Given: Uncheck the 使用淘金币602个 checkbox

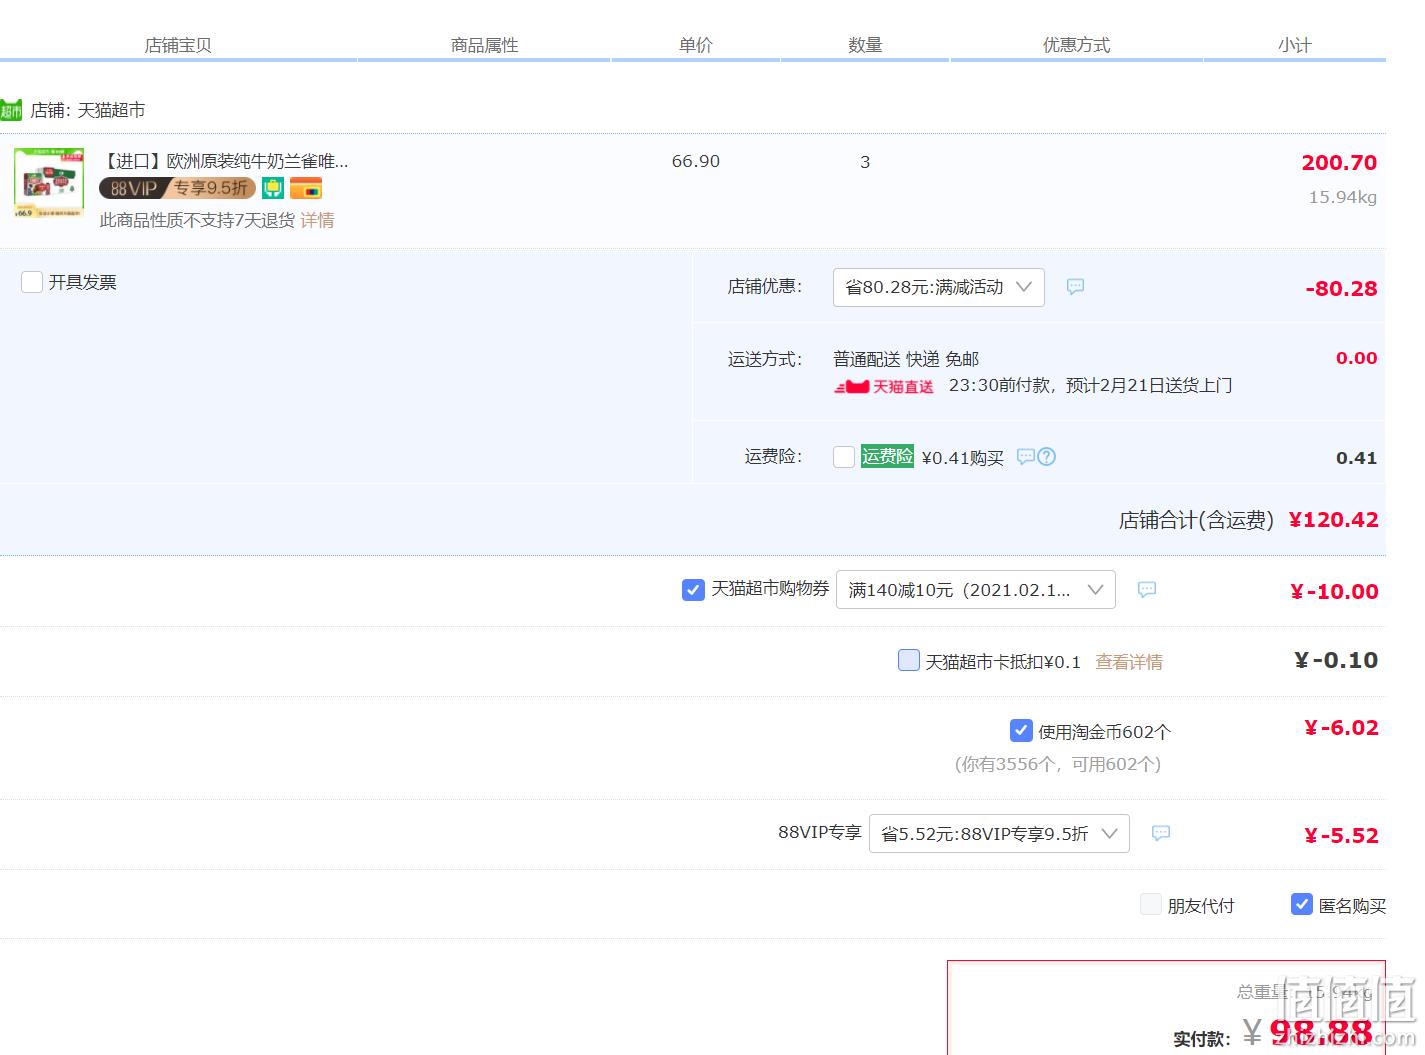Looking at the screenshot, I should tap(1021, 730).
